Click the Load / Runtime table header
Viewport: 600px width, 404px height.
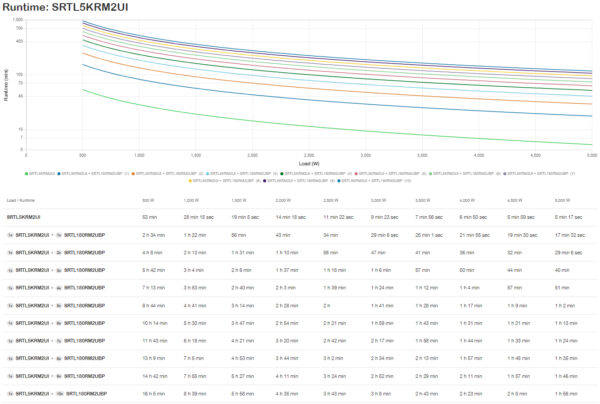(x=21, y=200)
